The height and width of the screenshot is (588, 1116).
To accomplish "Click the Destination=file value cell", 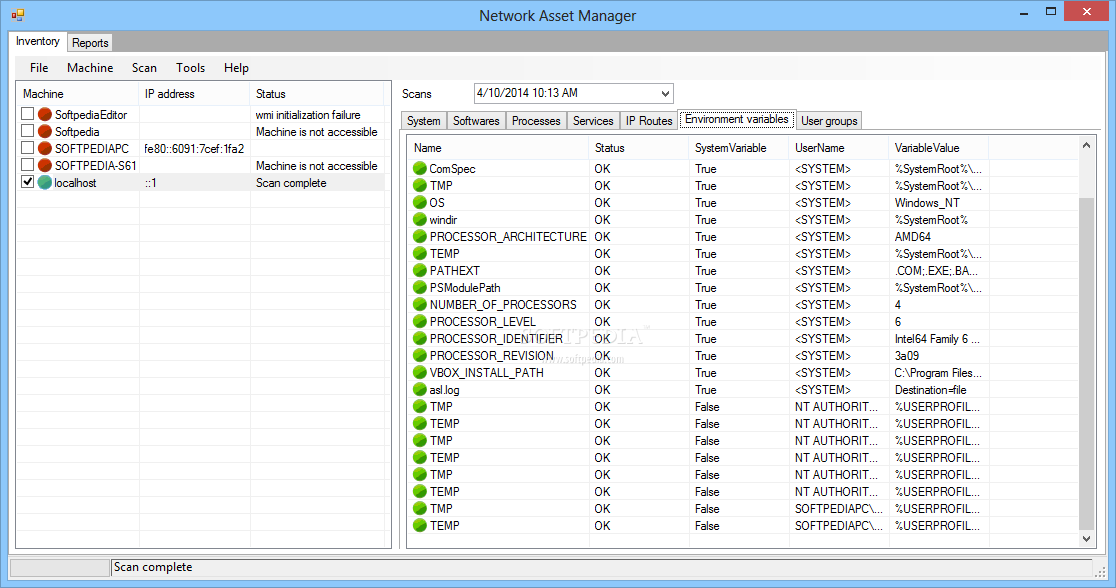I will [930, 390].
